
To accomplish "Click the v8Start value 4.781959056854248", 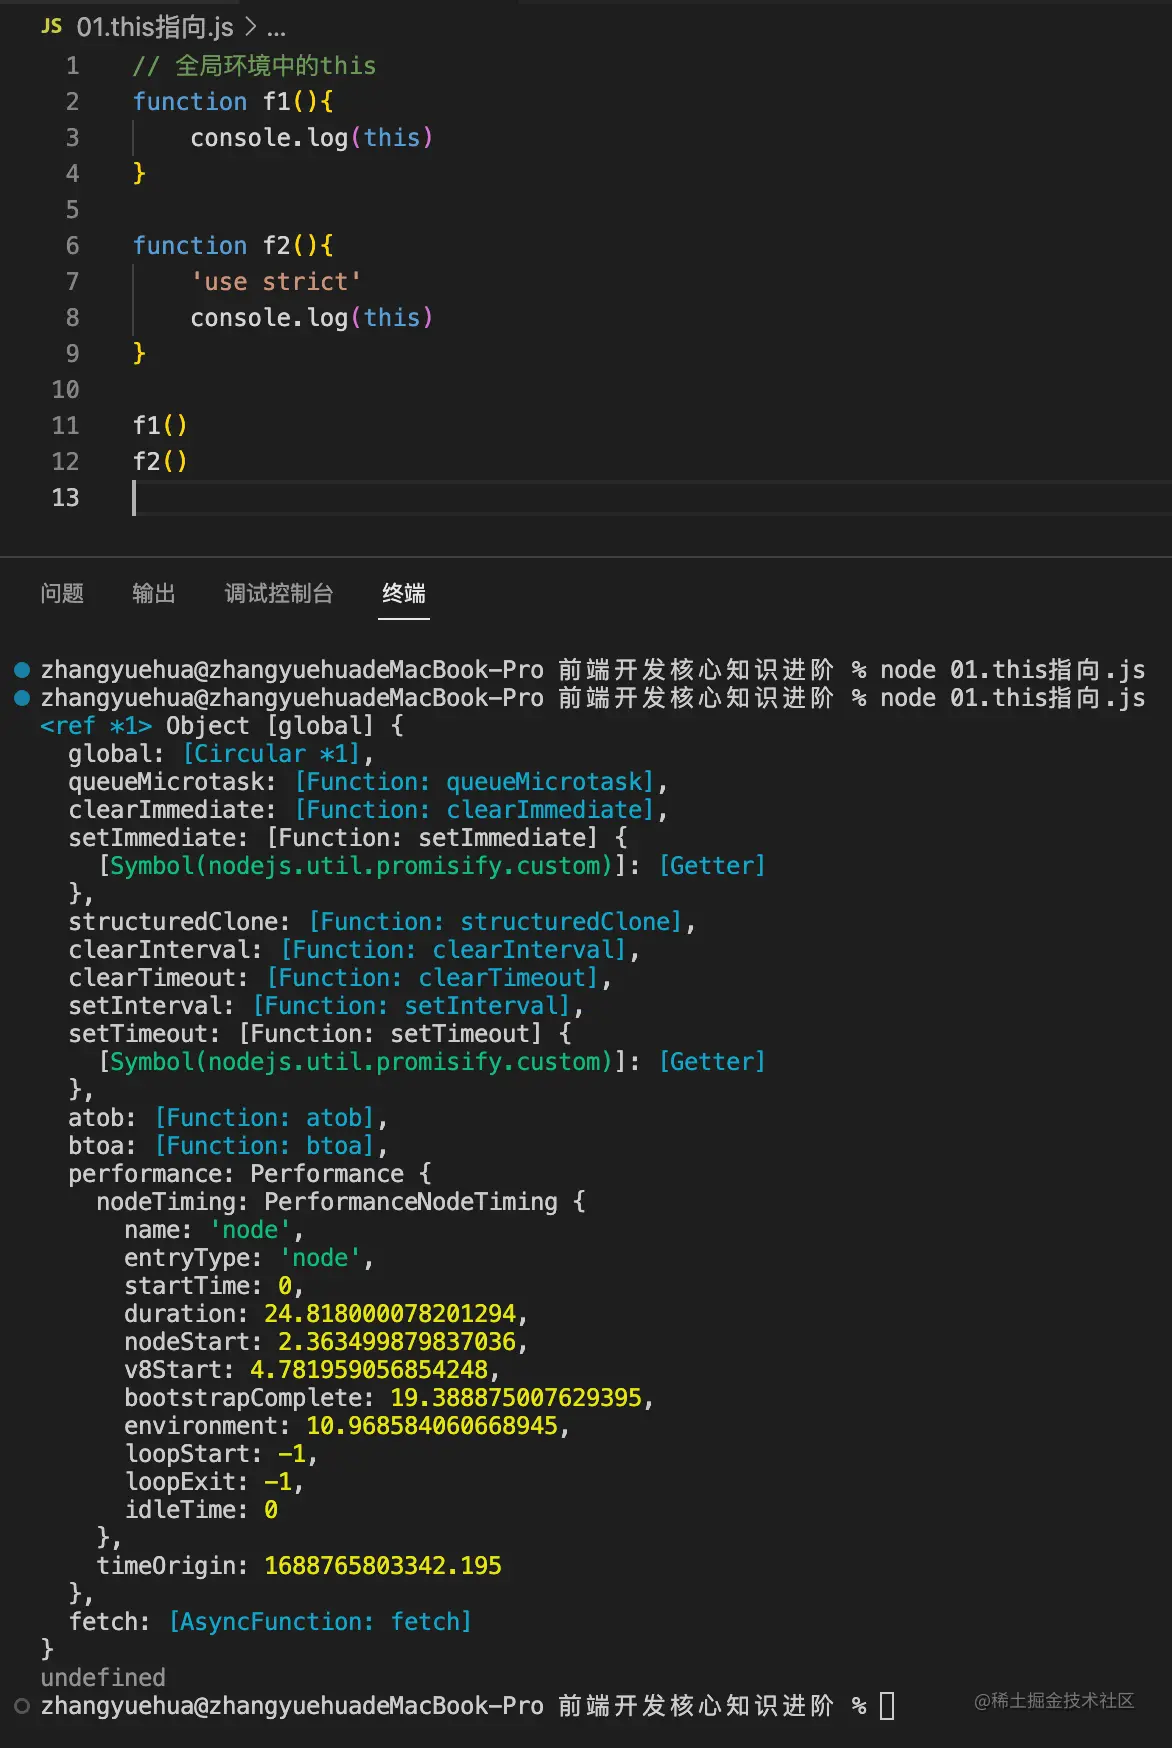I will (x=369, y=1370).
